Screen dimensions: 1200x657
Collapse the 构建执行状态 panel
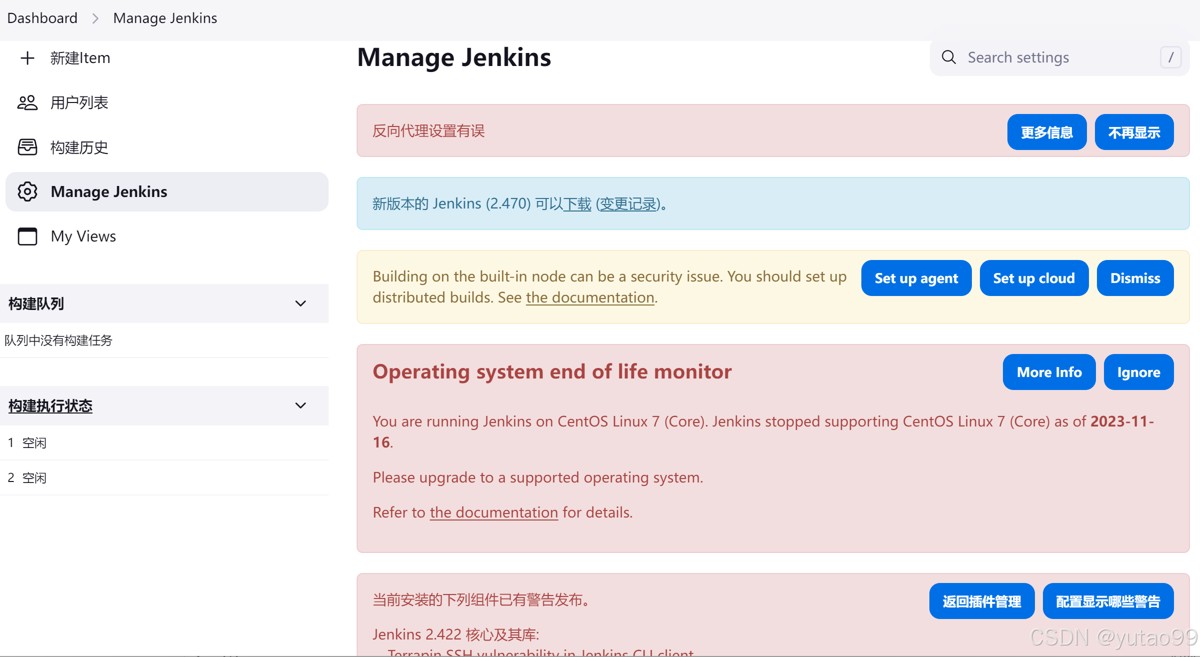click(x=300, y=406)
